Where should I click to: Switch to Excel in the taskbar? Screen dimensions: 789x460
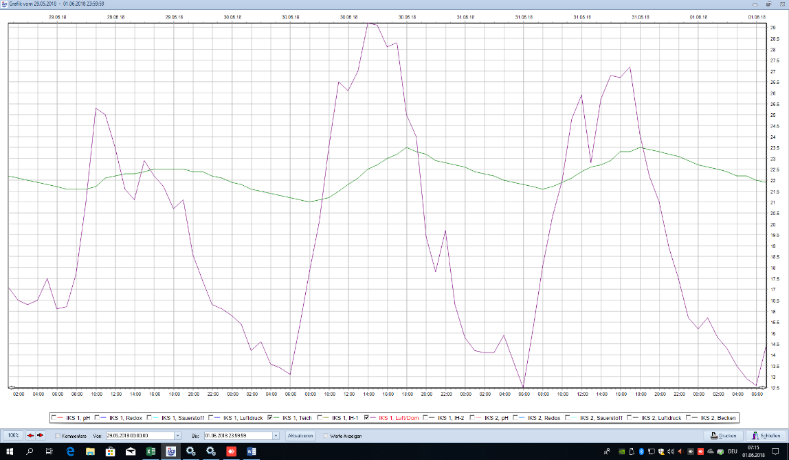point(151,452)
